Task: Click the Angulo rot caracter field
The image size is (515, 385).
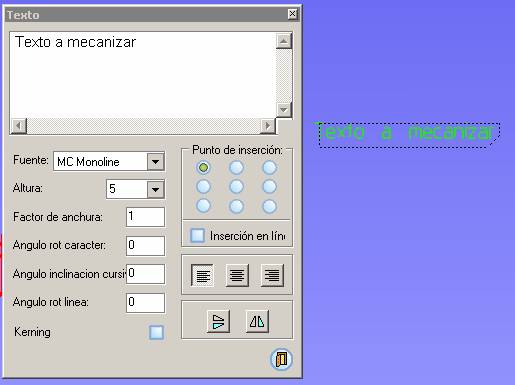Action: click(145, 246)
